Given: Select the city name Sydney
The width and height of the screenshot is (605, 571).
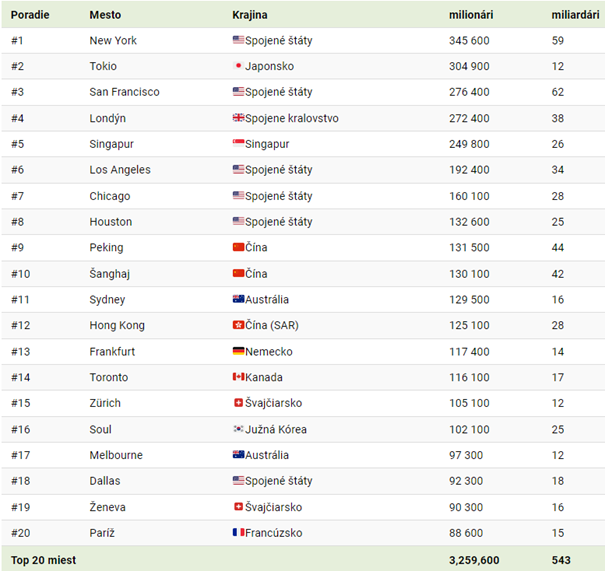Looking at the screenshot, I should 107,300.
